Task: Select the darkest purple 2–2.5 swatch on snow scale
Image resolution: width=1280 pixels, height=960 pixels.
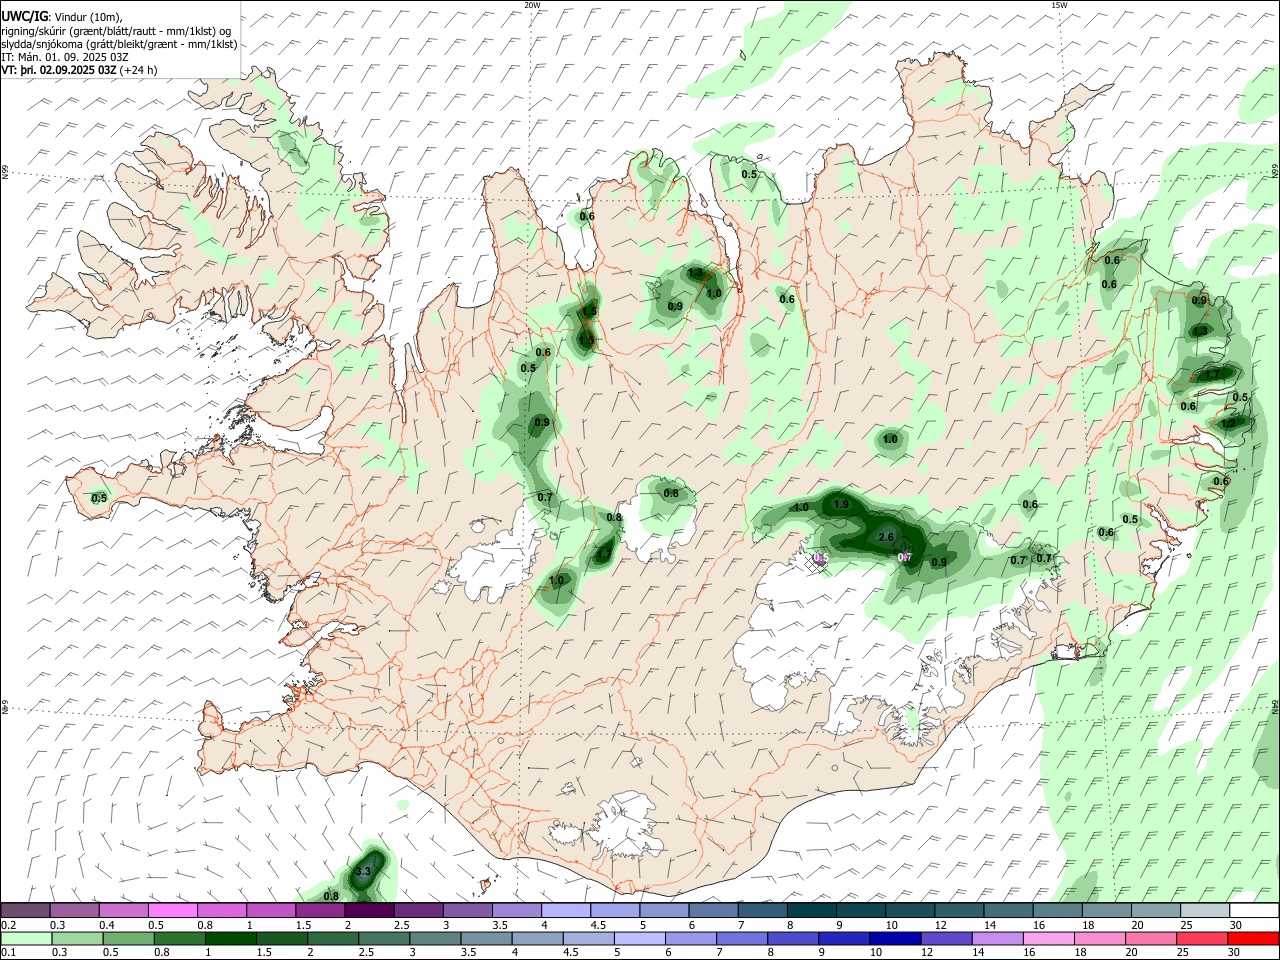Action: (368, 910)
